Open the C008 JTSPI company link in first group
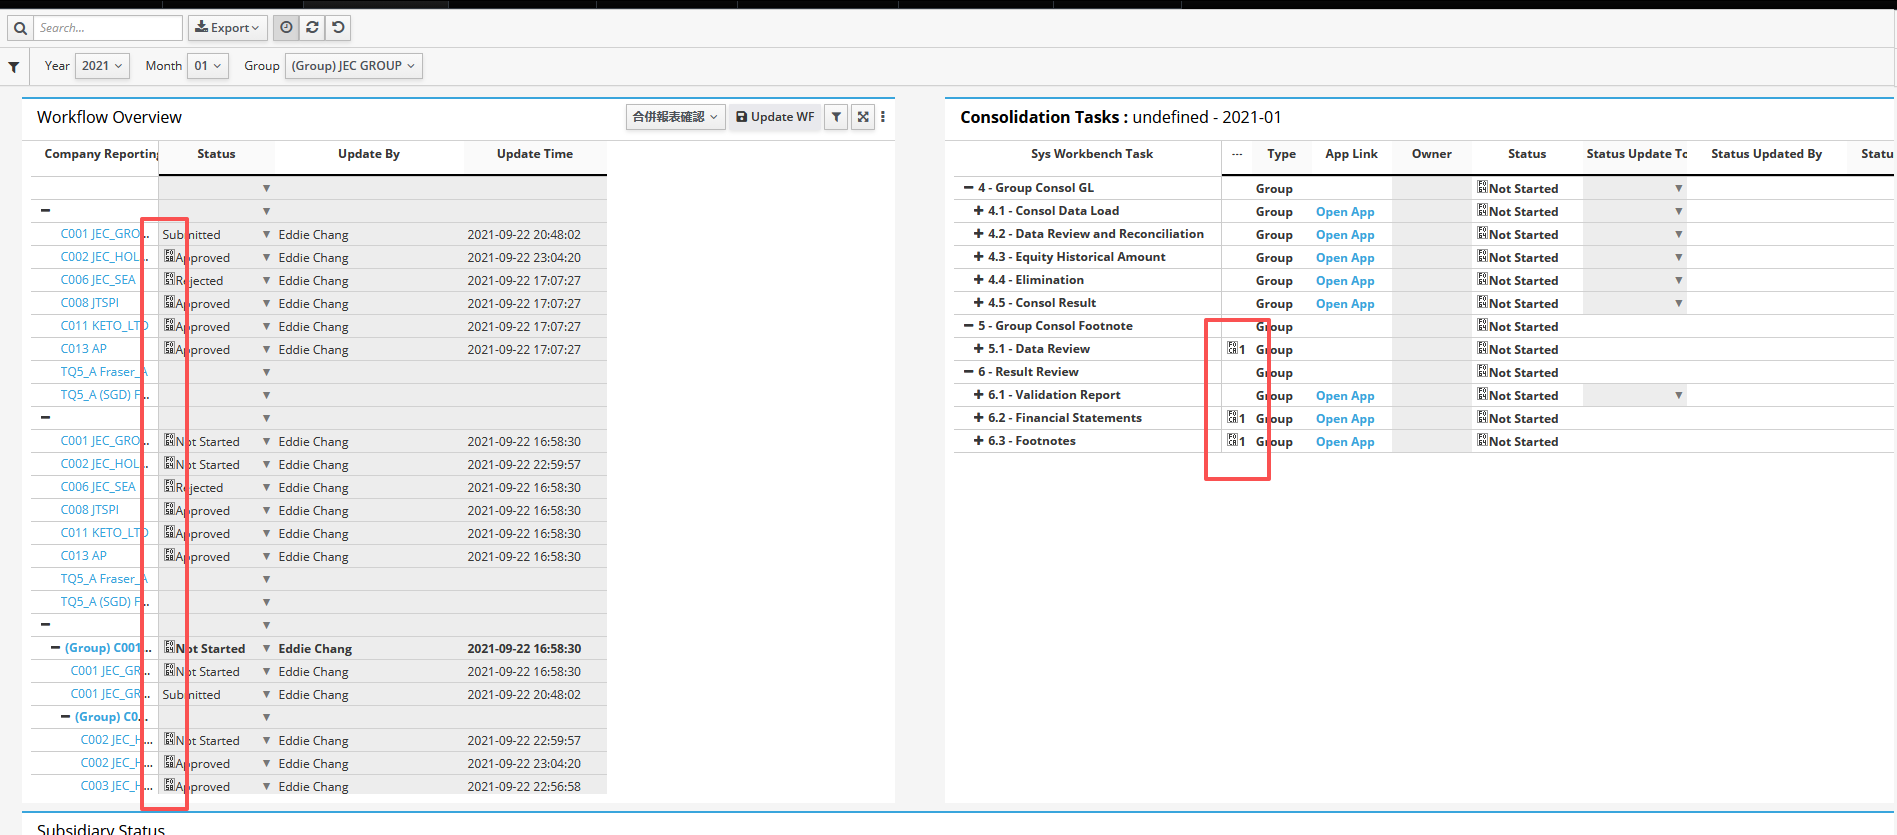This screenshot has width=1897, height=835. point(90,303)
